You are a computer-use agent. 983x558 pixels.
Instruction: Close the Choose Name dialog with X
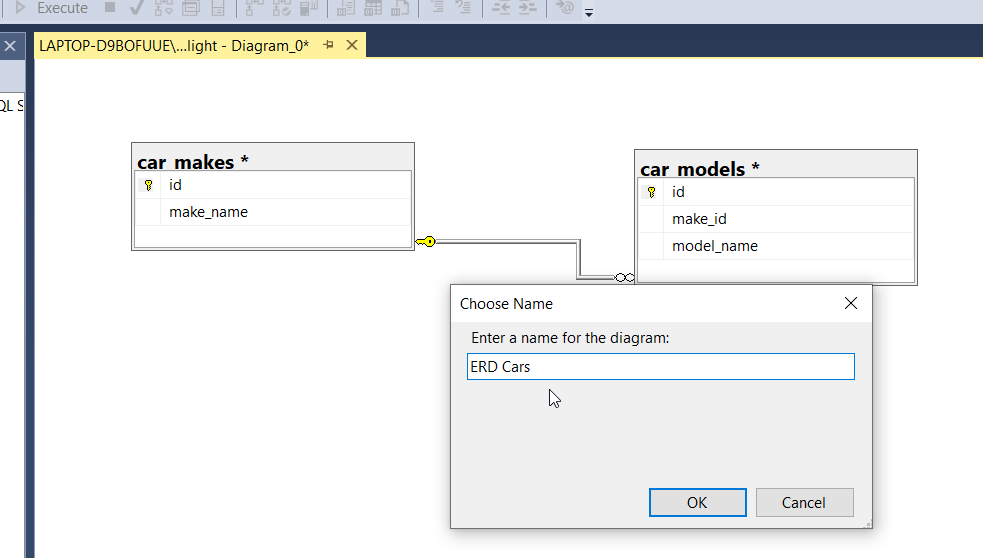[850, 303]
